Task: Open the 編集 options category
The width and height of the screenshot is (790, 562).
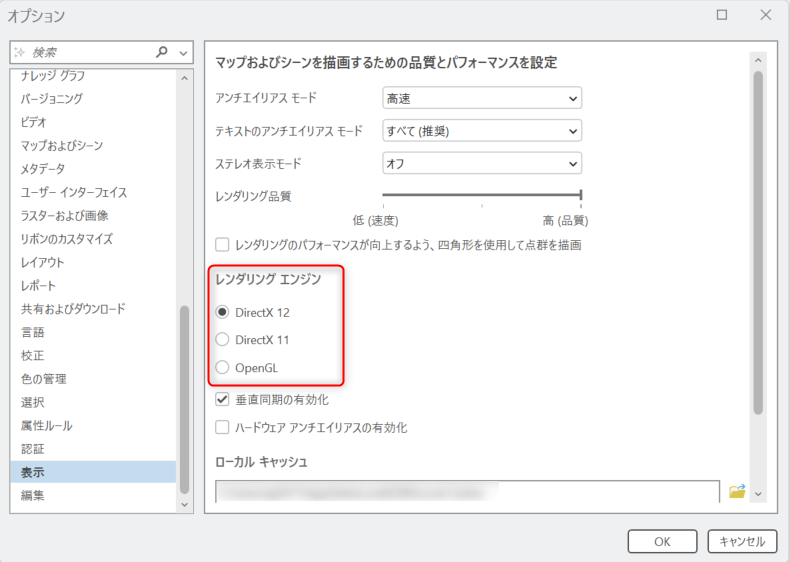Action: (32, 495)
